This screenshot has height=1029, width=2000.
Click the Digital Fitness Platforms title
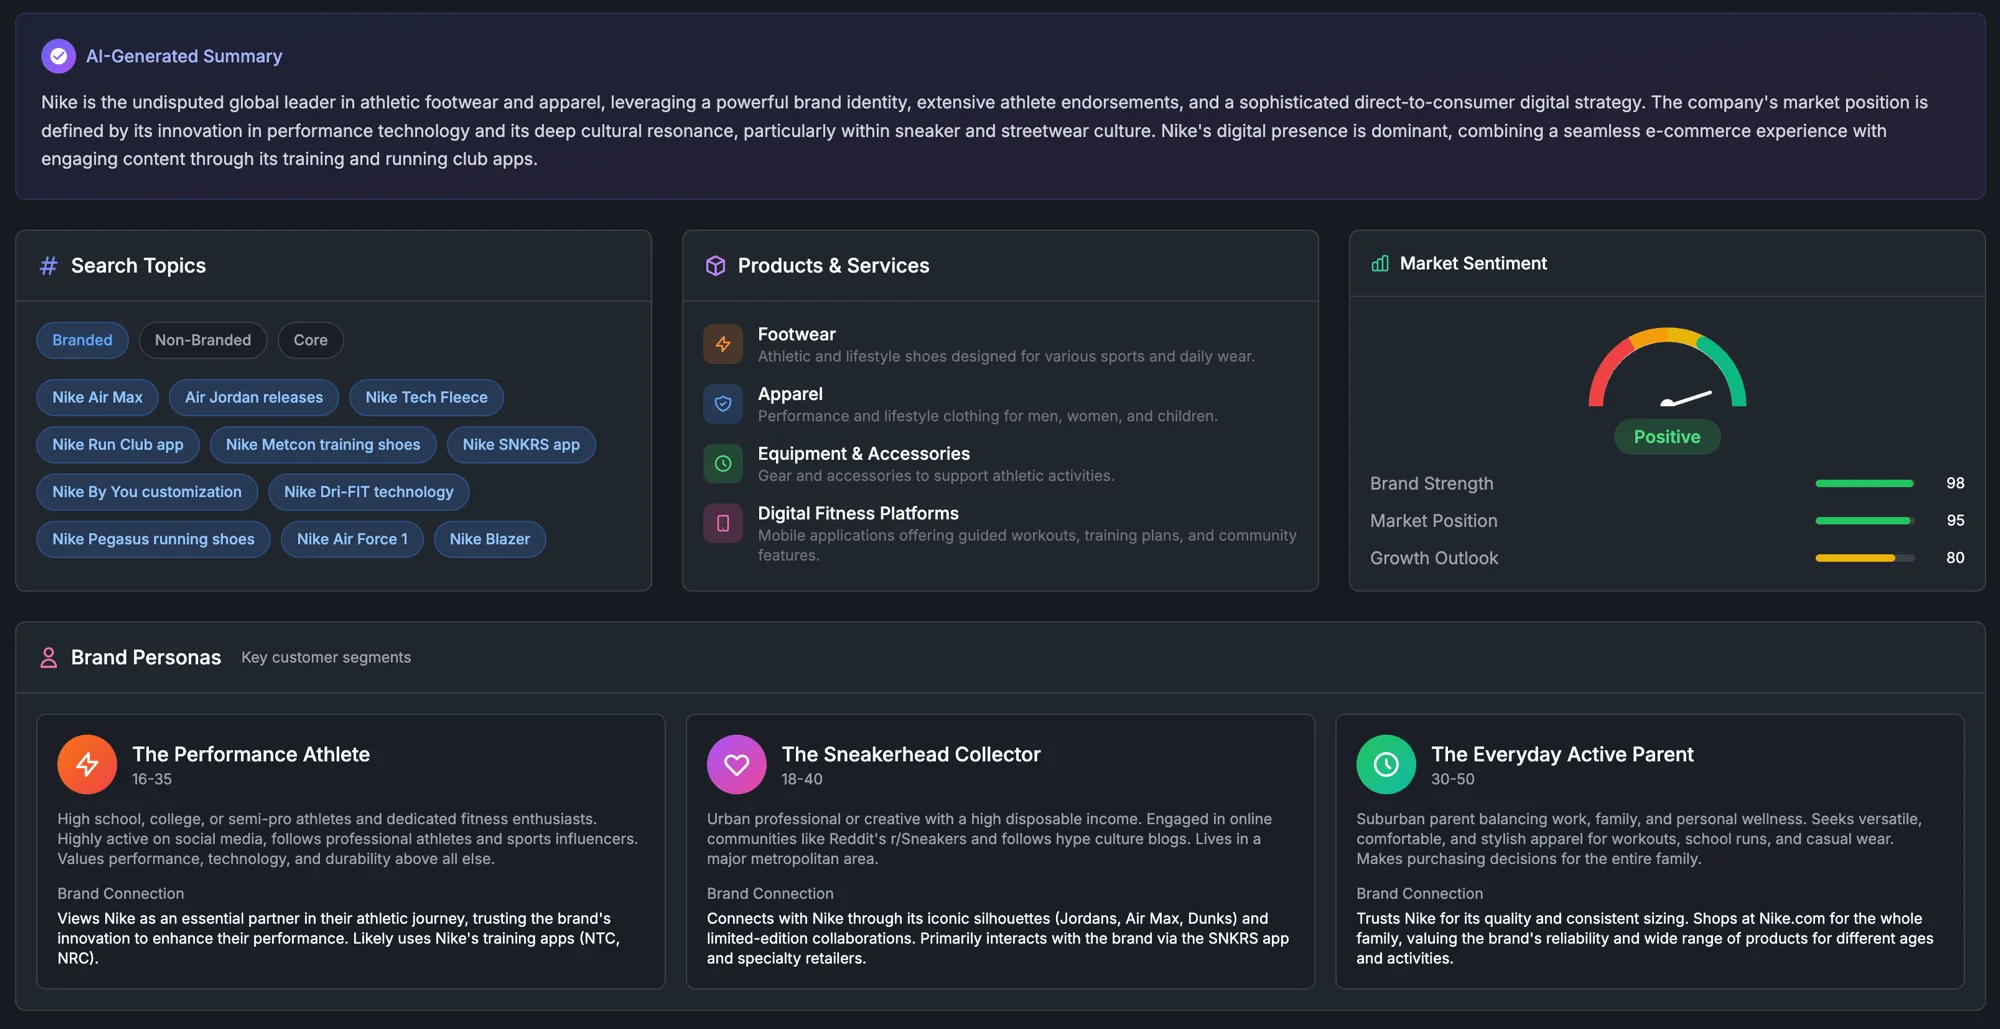(x=858, y=514)
